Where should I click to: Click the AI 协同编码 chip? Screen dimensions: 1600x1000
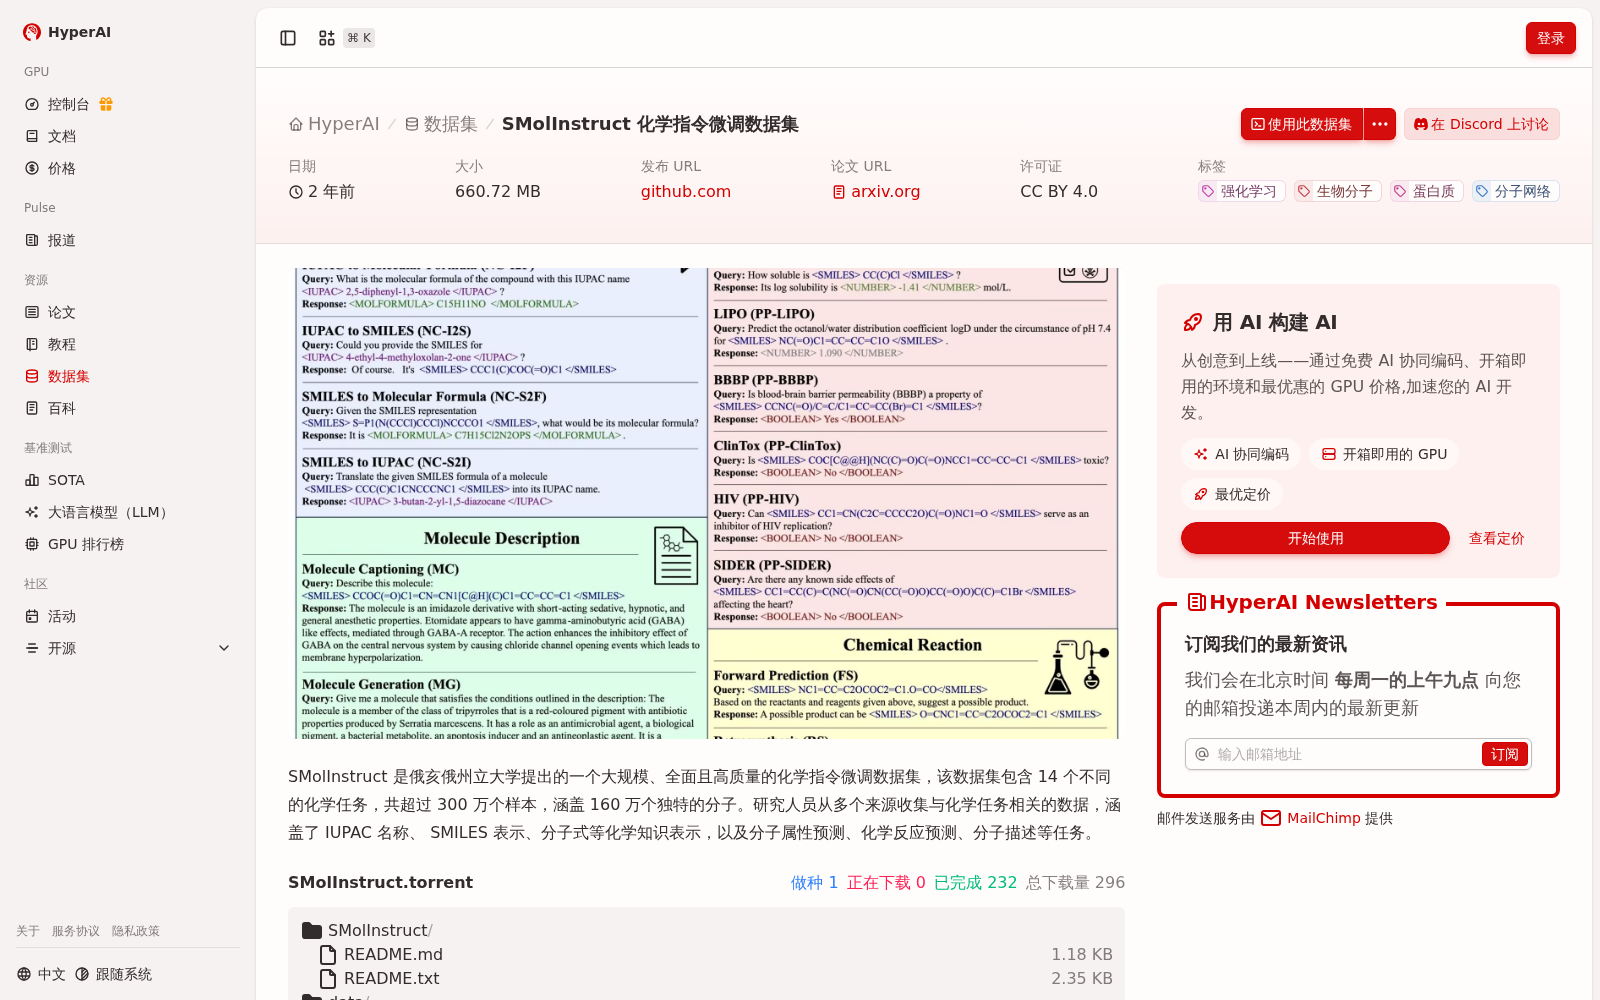point(1241,454)
